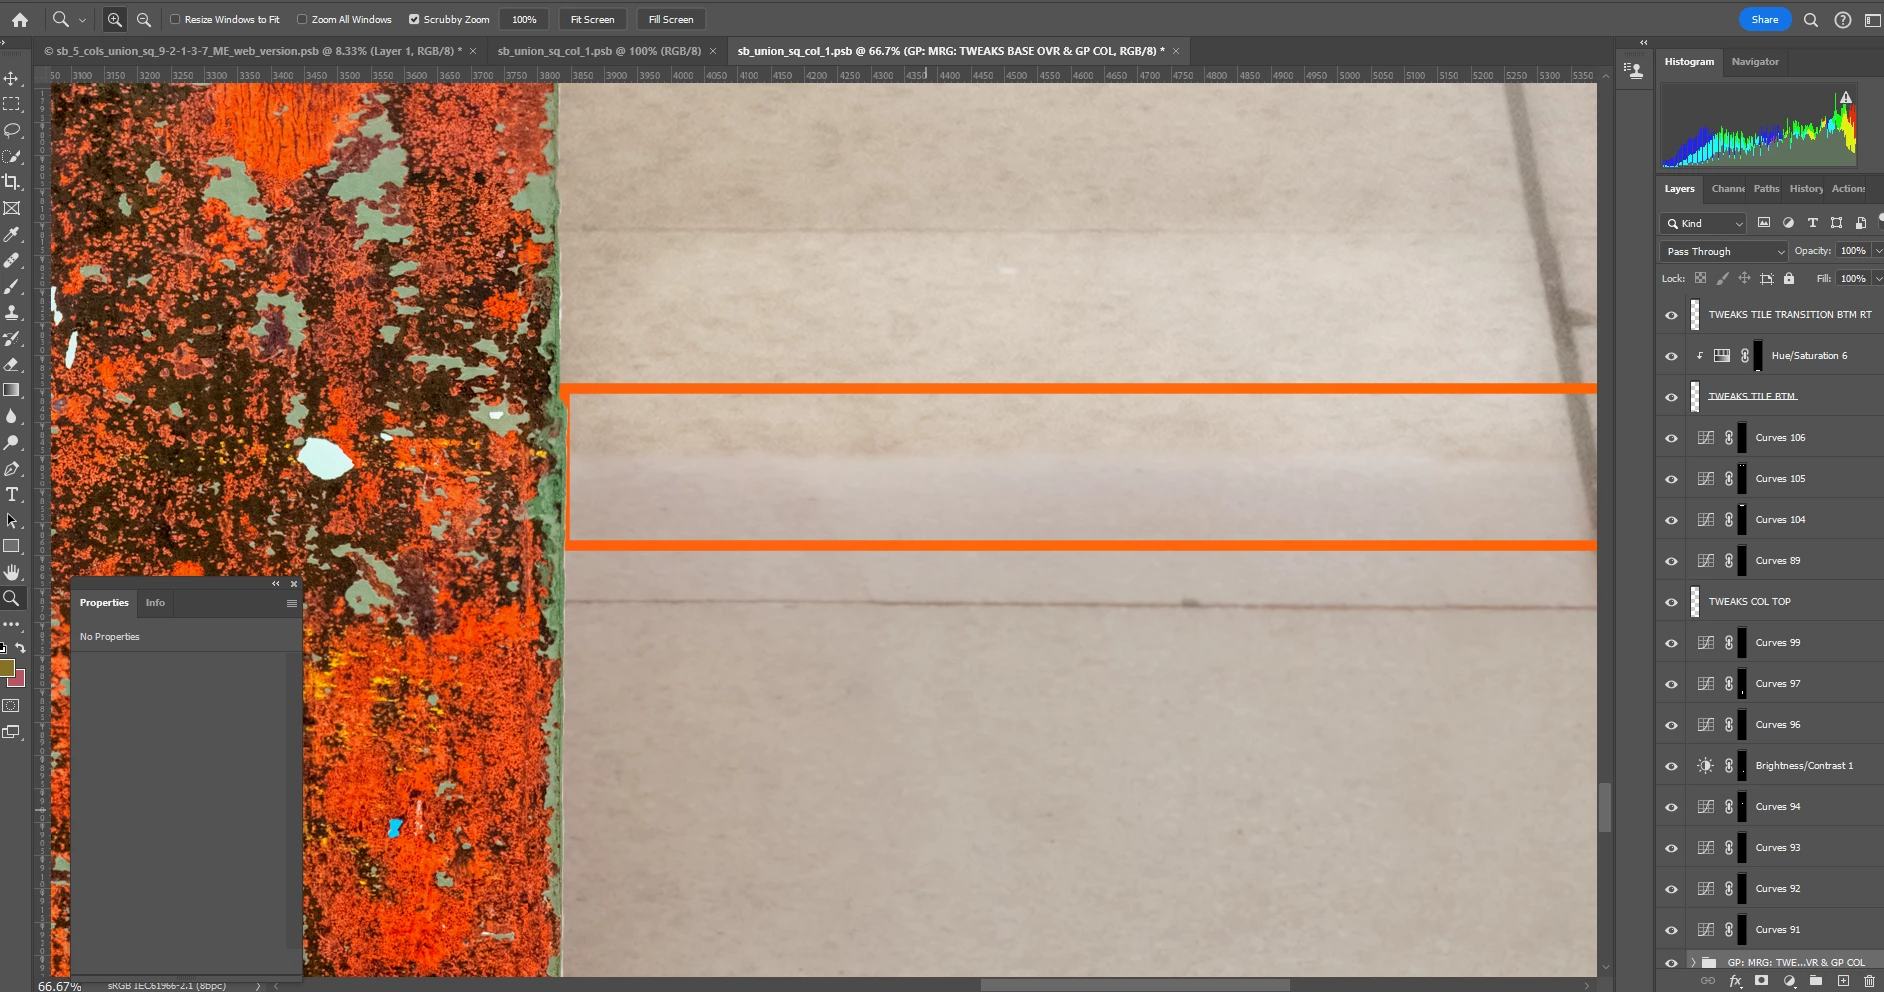The image size is (1884, 992).
Task: Click the Fit Screen button
Action: point(592,19)
